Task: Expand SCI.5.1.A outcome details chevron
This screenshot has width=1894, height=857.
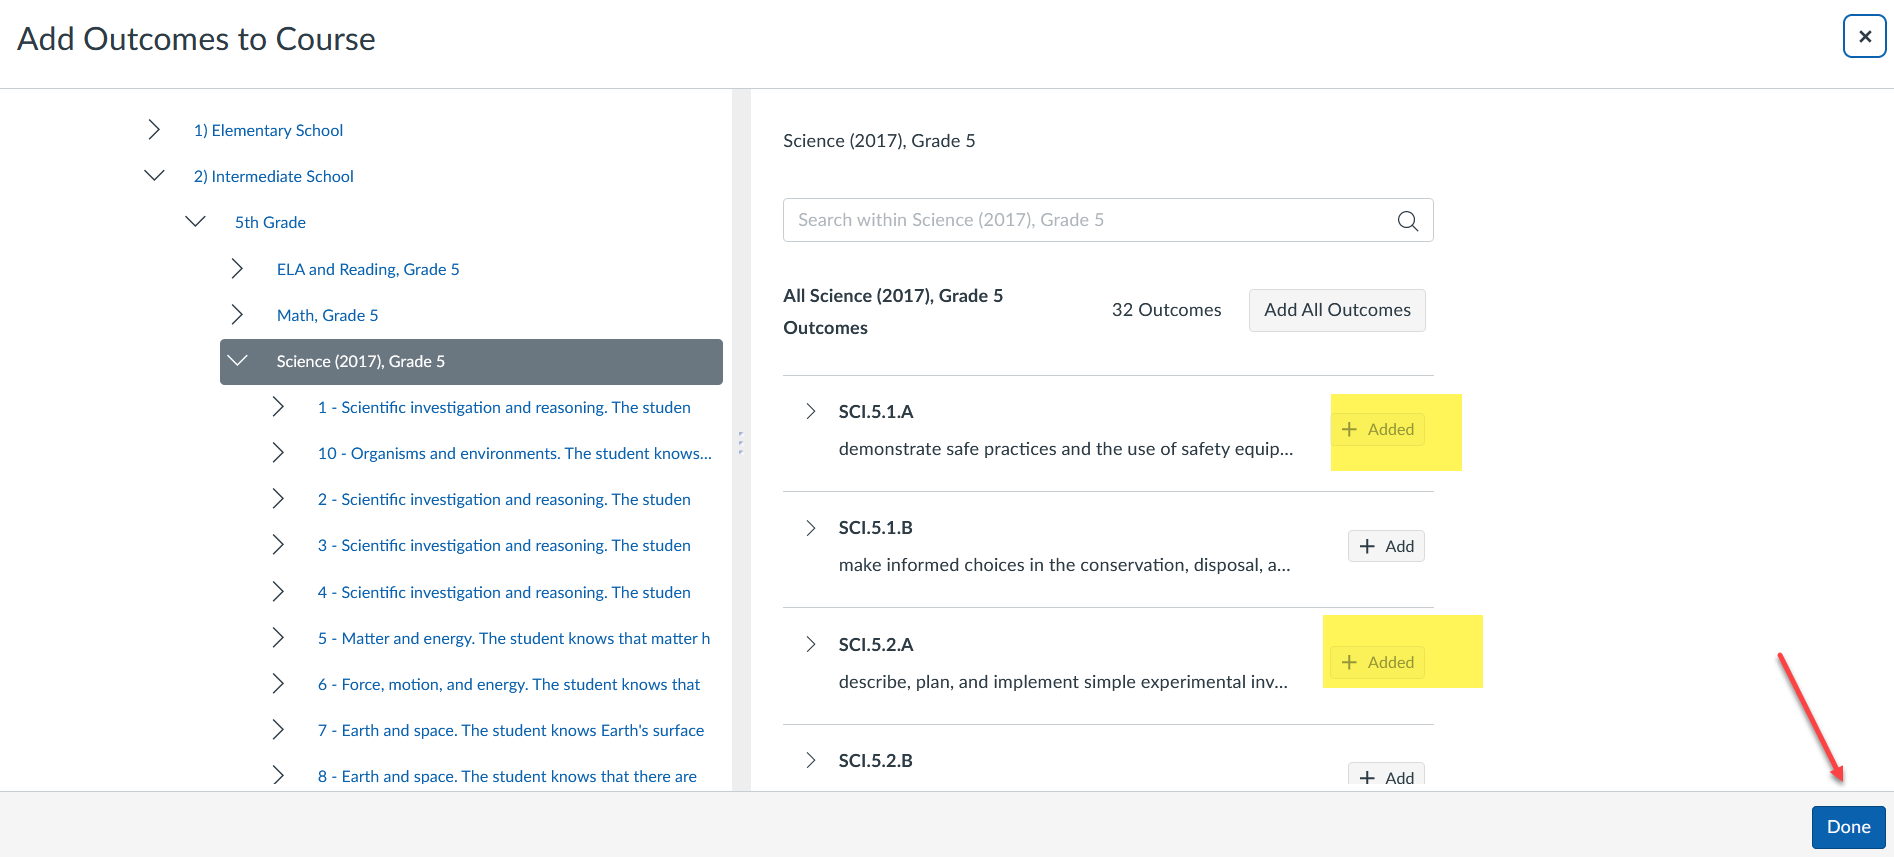Action: coord(811,412)
